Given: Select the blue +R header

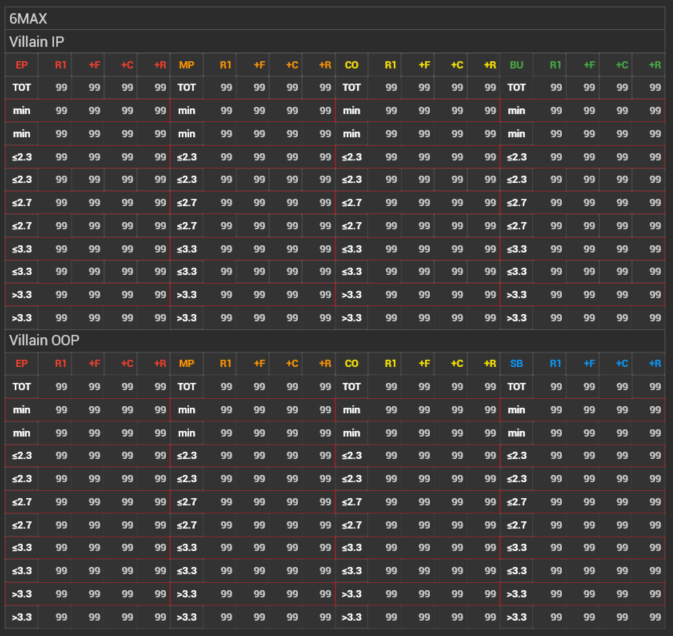Looking at the screenshot, I should pos(655,363).
